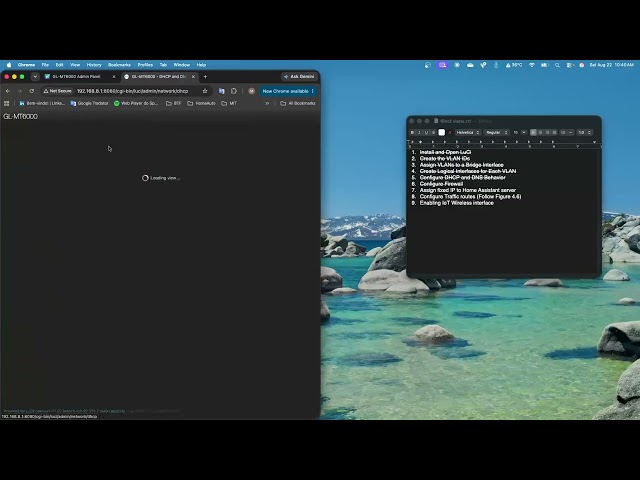640x480 pixels.
Task: Open Spotlight search in the menu bar
Action: click(557, 65)
